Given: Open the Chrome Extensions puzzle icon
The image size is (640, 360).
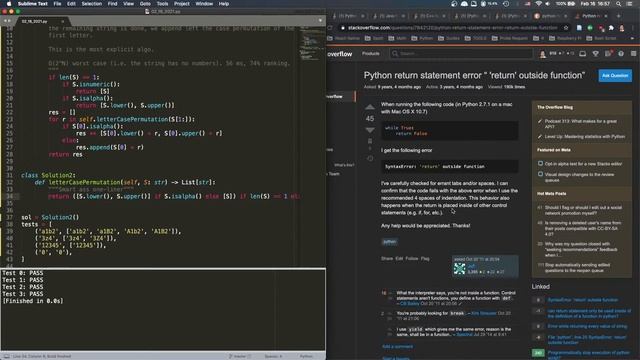Looking at the screenshot, I should coord(611,28).
